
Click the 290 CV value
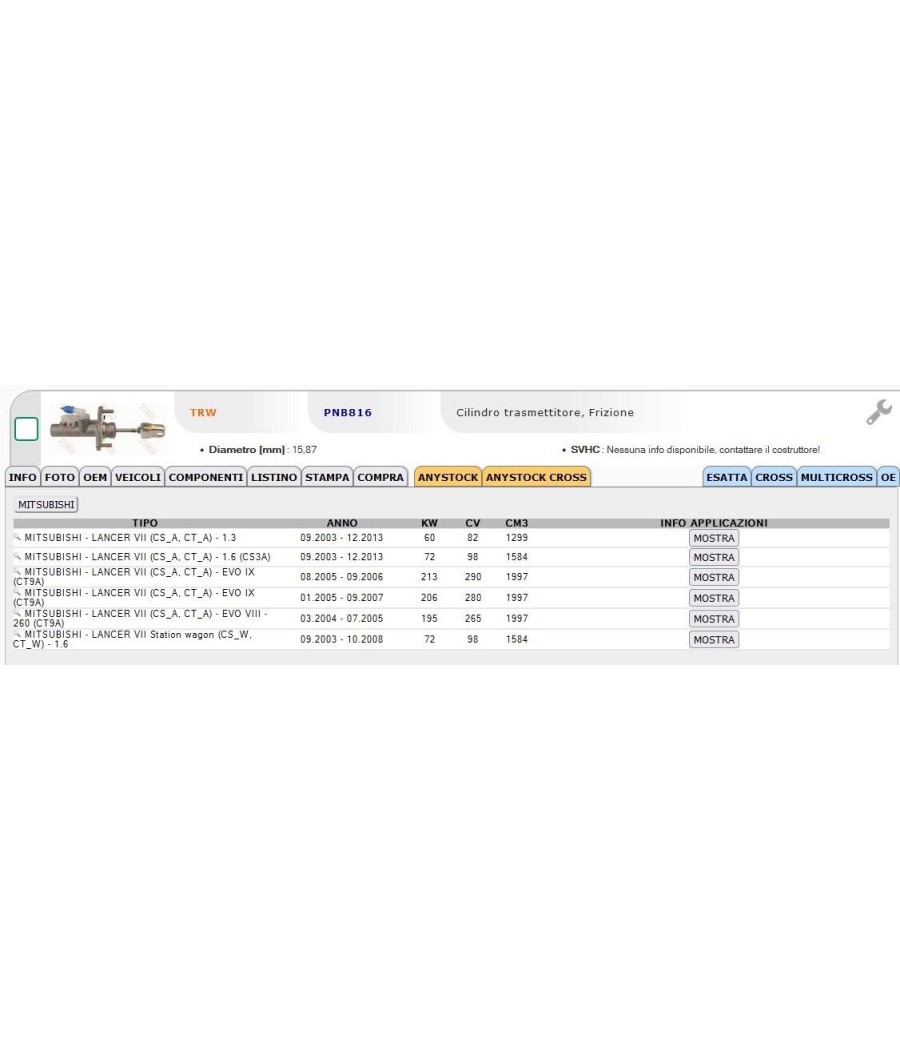point(473,577)
